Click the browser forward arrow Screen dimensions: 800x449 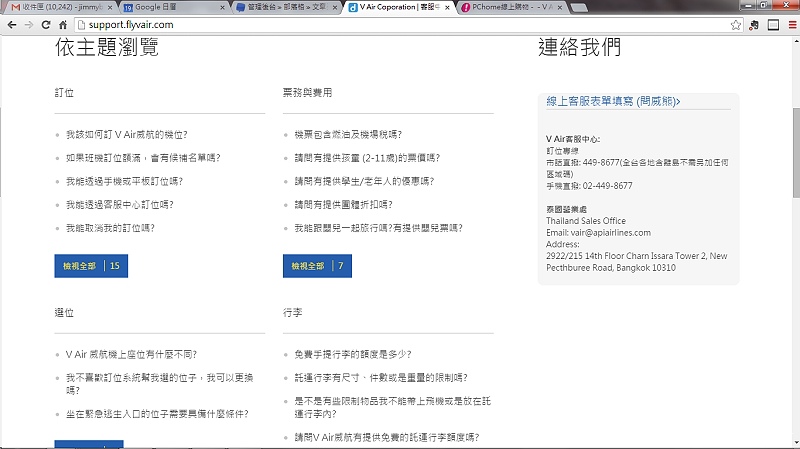(29, 24)
